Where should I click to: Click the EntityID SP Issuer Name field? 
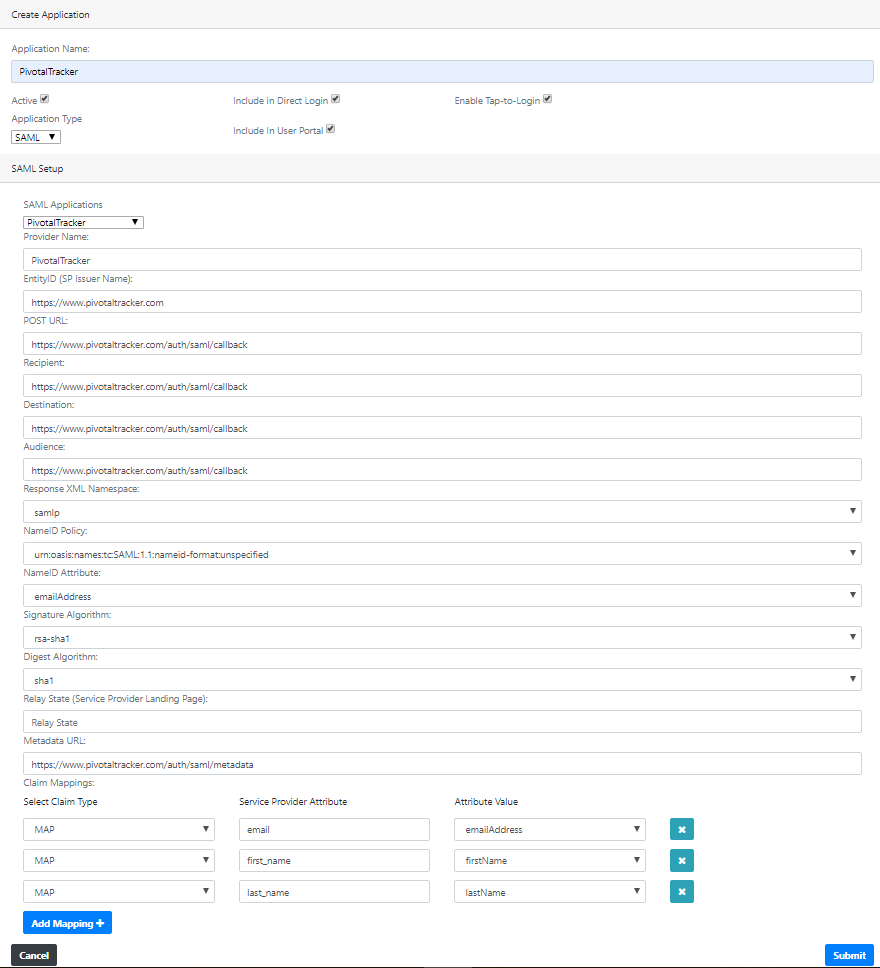click(442, 302)
